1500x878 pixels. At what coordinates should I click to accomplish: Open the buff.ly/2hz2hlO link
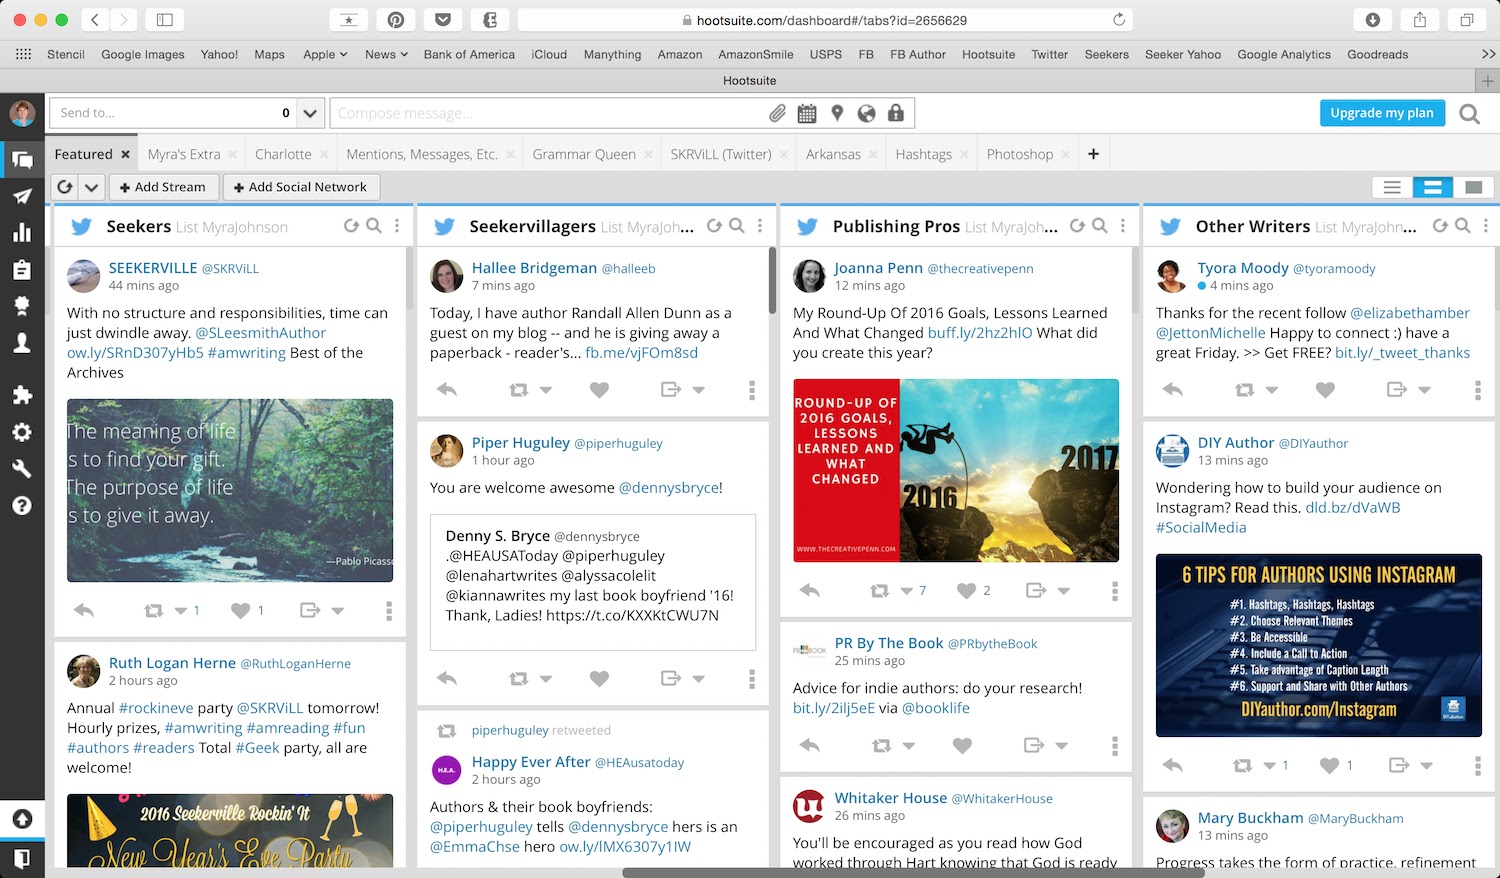[979, 333]
